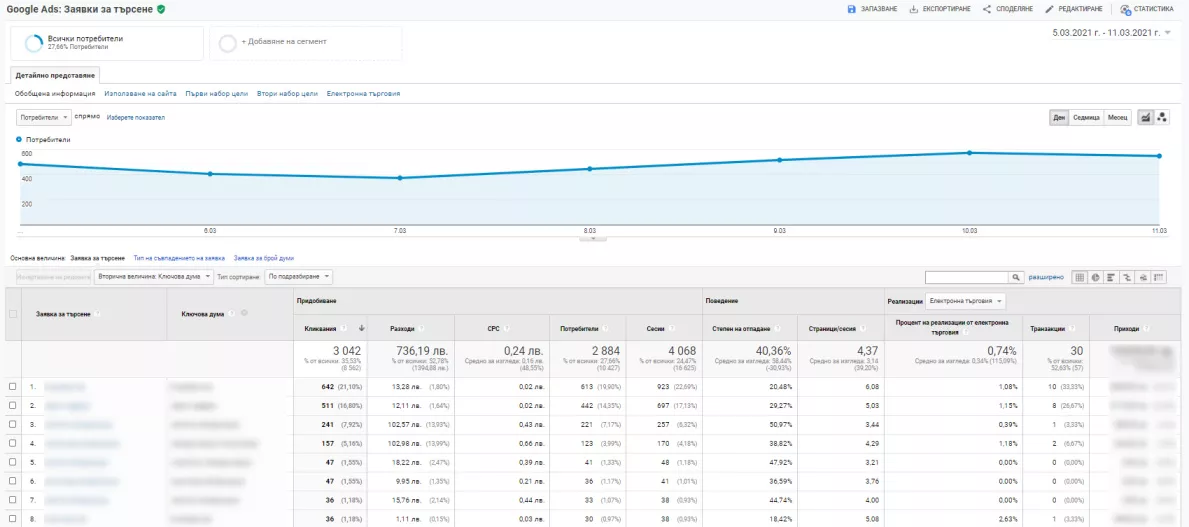Open the performance bar view icon

[x=1111, y=278]
